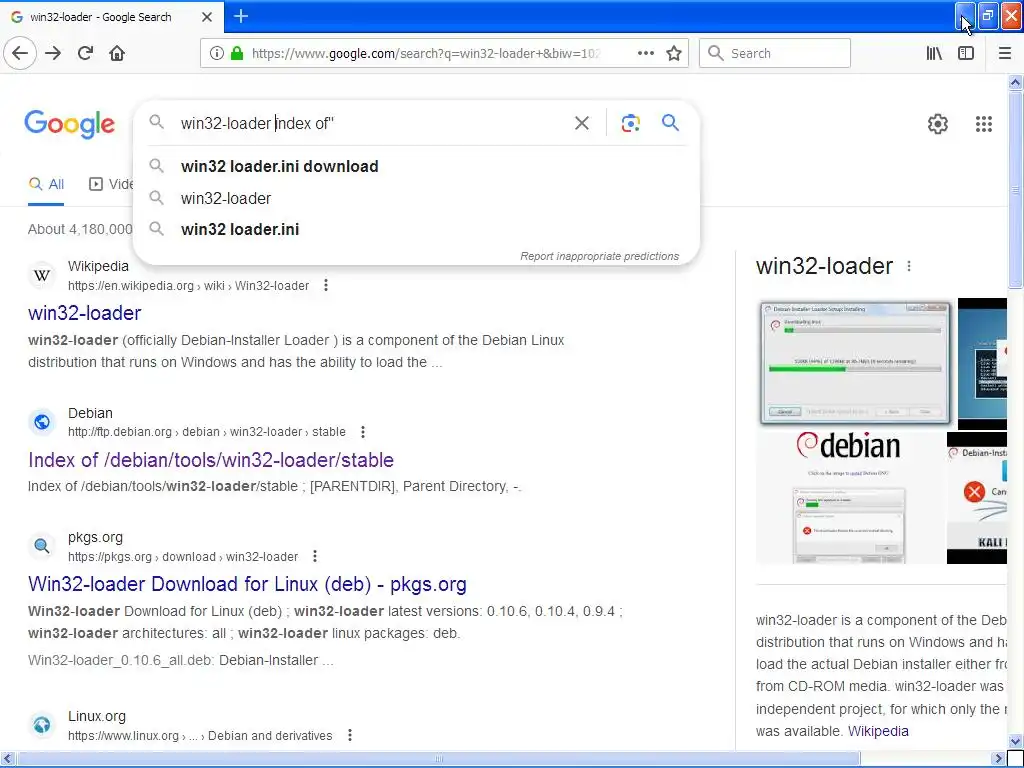1024x768 pixels.
Task: Choose the suggestion win32 loader.ini download
Action: (x=417, y=167)
